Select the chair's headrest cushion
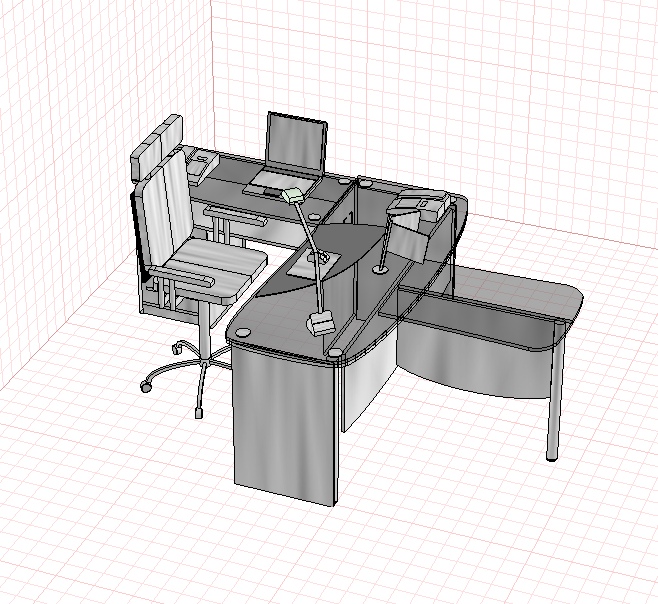Screen dimensions: 658x604 157,146
